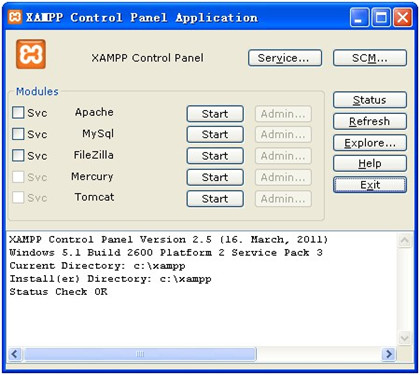The image size is (420, 375).
Task: Open the SCM... services manager
Action: 370,58
